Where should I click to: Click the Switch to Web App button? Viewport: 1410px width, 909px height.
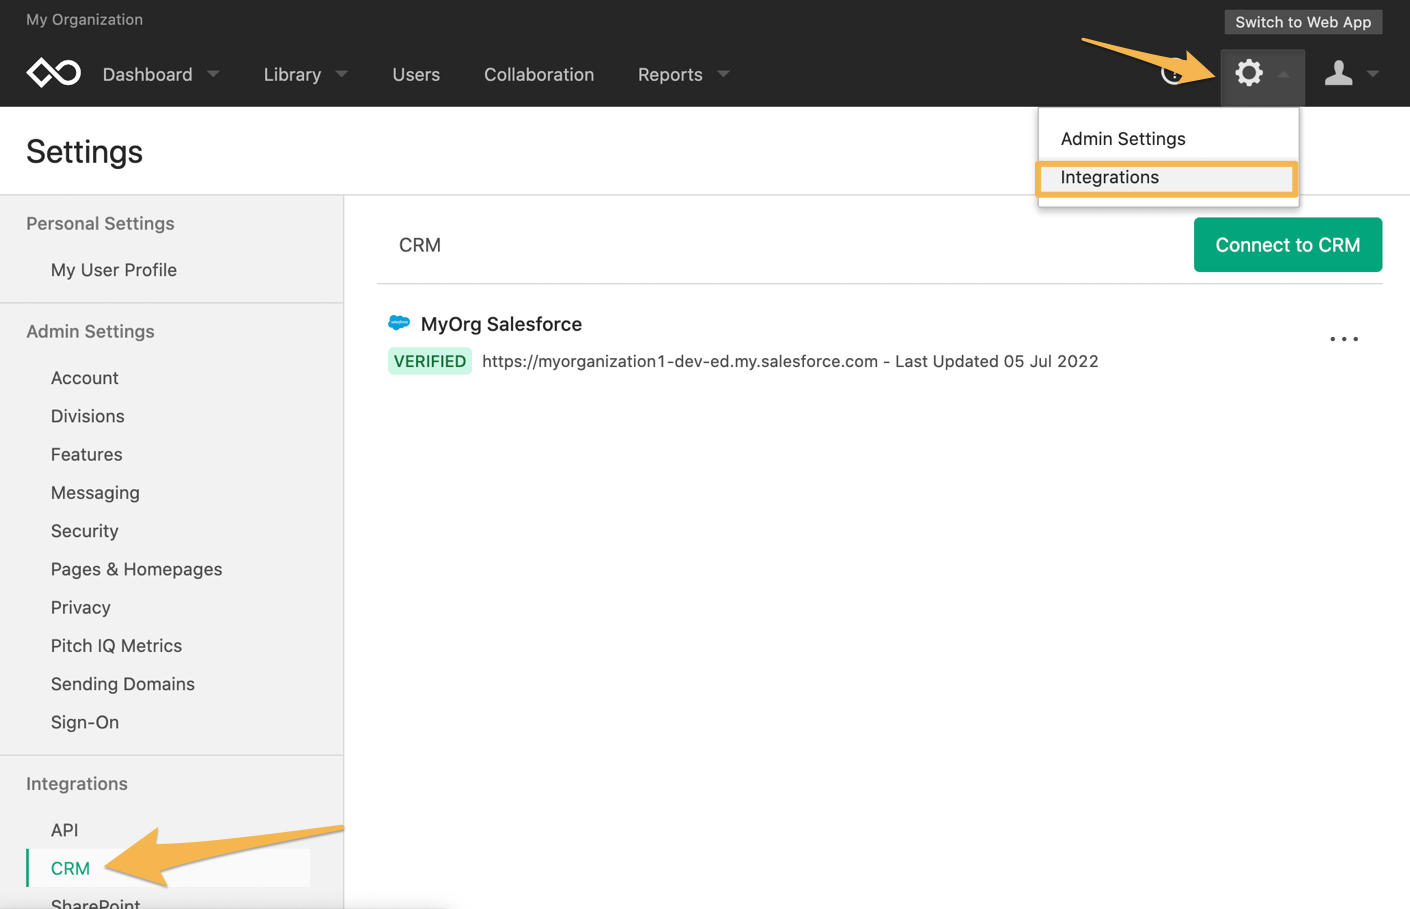[x=1303, y=22]
